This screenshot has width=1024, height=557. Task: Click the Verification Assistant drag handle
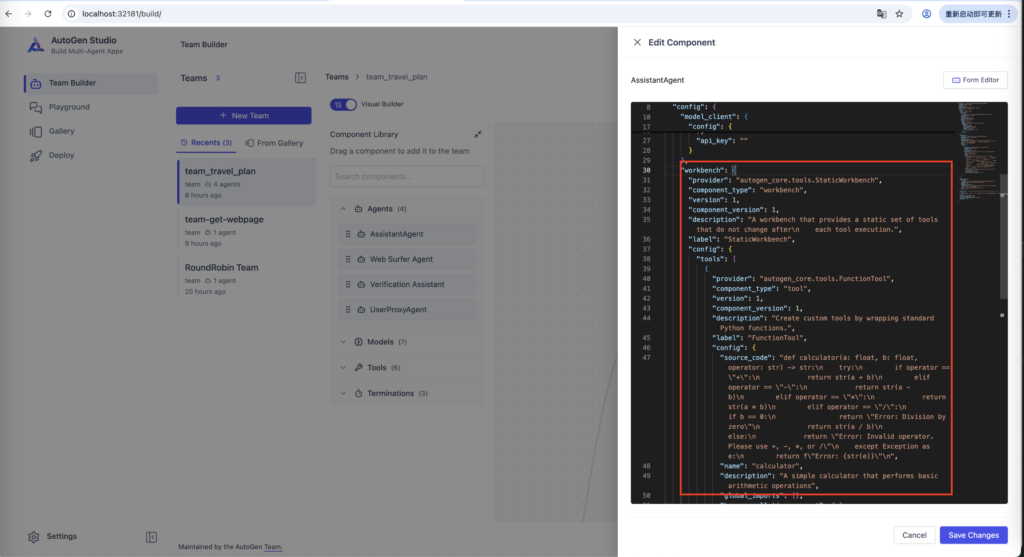pyautogui.click(x=348, y=285)
